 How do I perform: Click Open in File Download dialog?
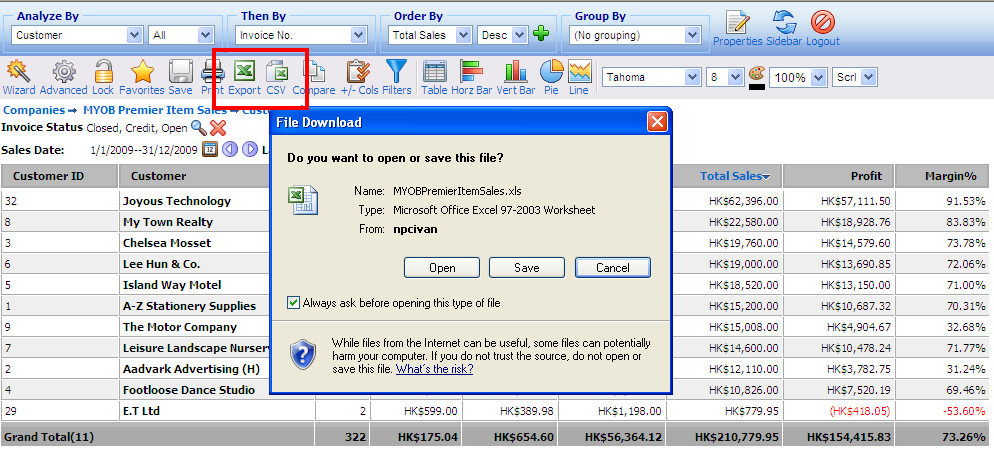pos(442,267)
